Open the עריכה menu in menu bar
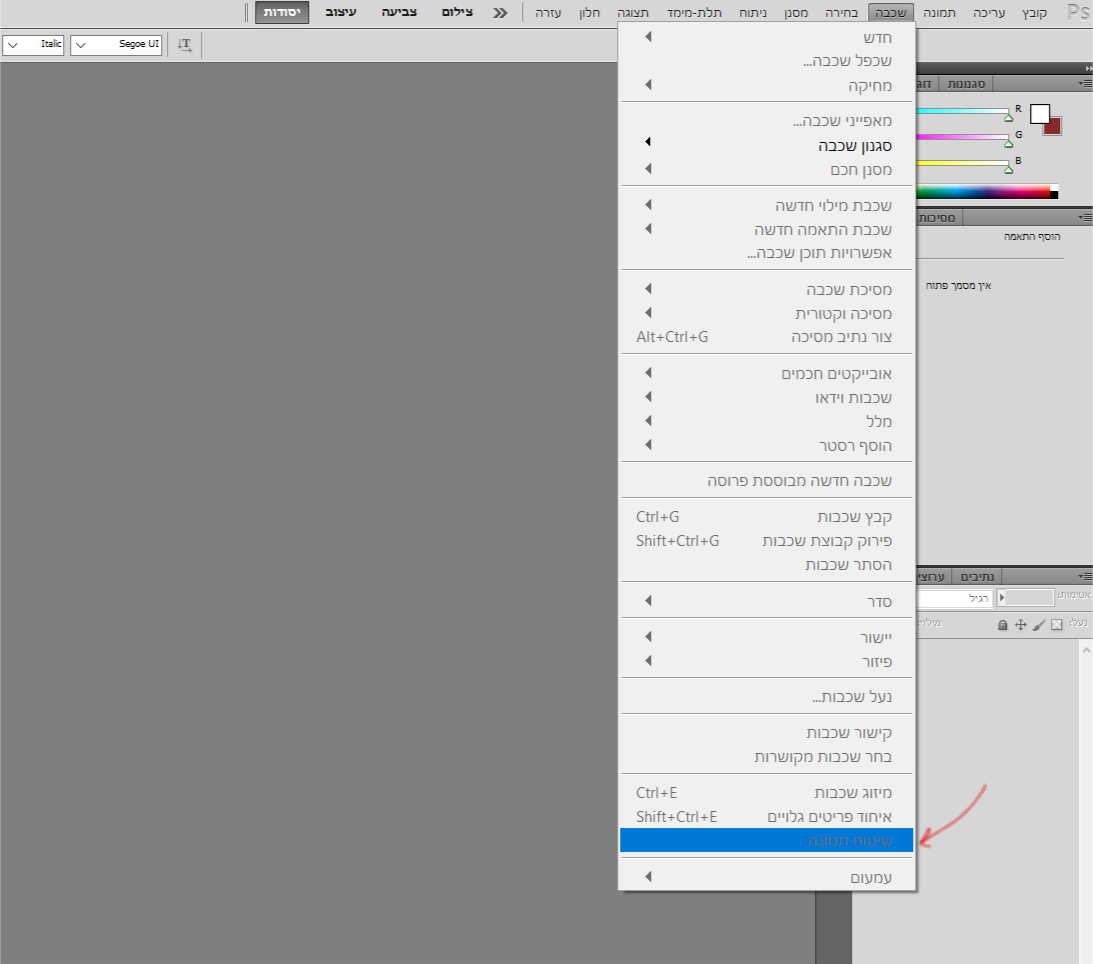Image resolution: width=1093 pixels, height=964 pixels. tap(989, 13)
